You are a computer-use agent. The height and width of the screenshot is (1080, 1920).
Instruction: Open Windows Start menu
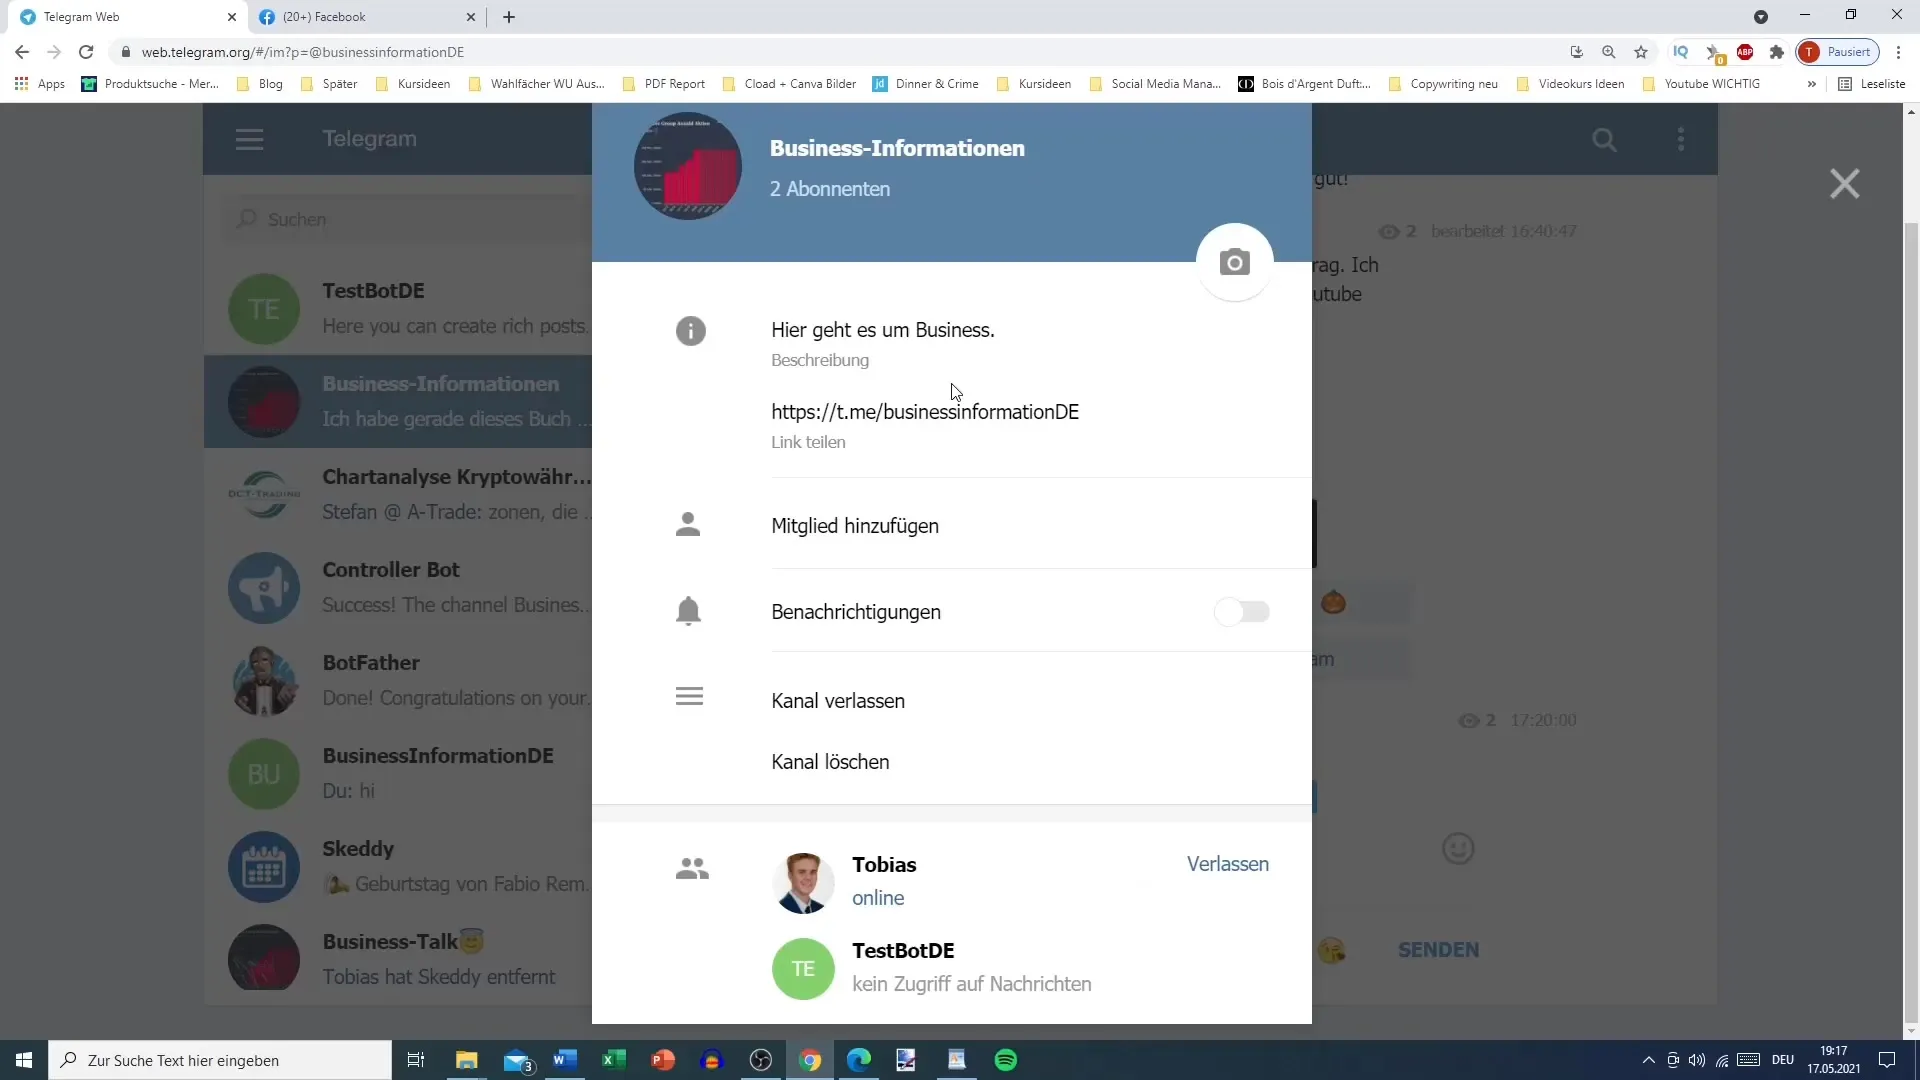pos(24,1060)
